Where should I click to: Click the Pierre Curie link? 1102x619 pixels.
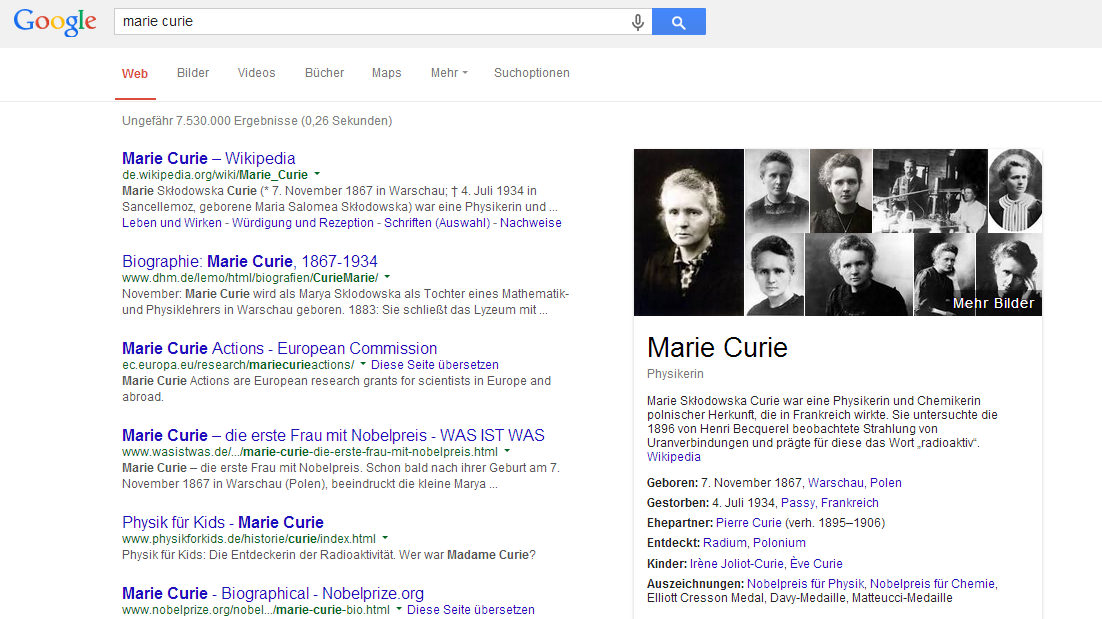coord(748,523)
